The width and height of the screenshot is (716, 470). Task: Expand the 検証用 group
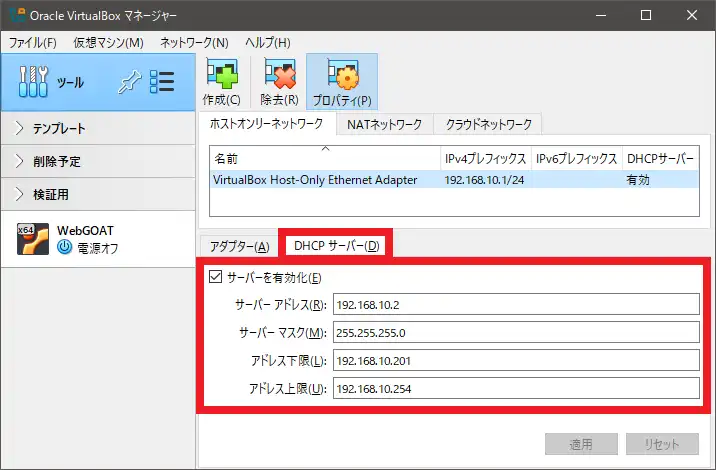[98, 194]
